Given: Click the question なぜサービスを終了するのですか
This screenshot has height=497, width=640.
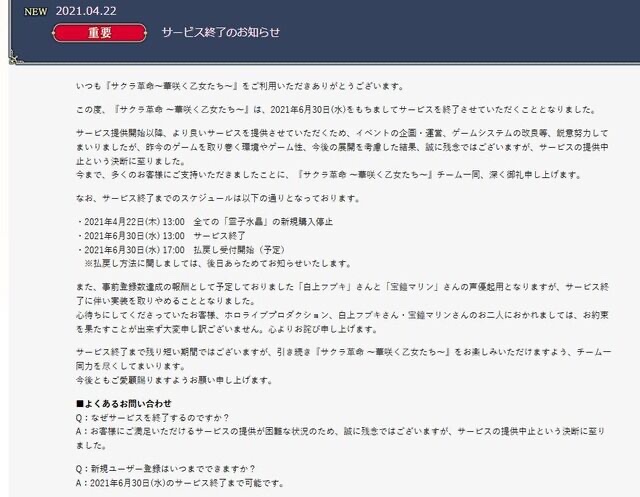Looking at the screenshot, I should 153,418.
